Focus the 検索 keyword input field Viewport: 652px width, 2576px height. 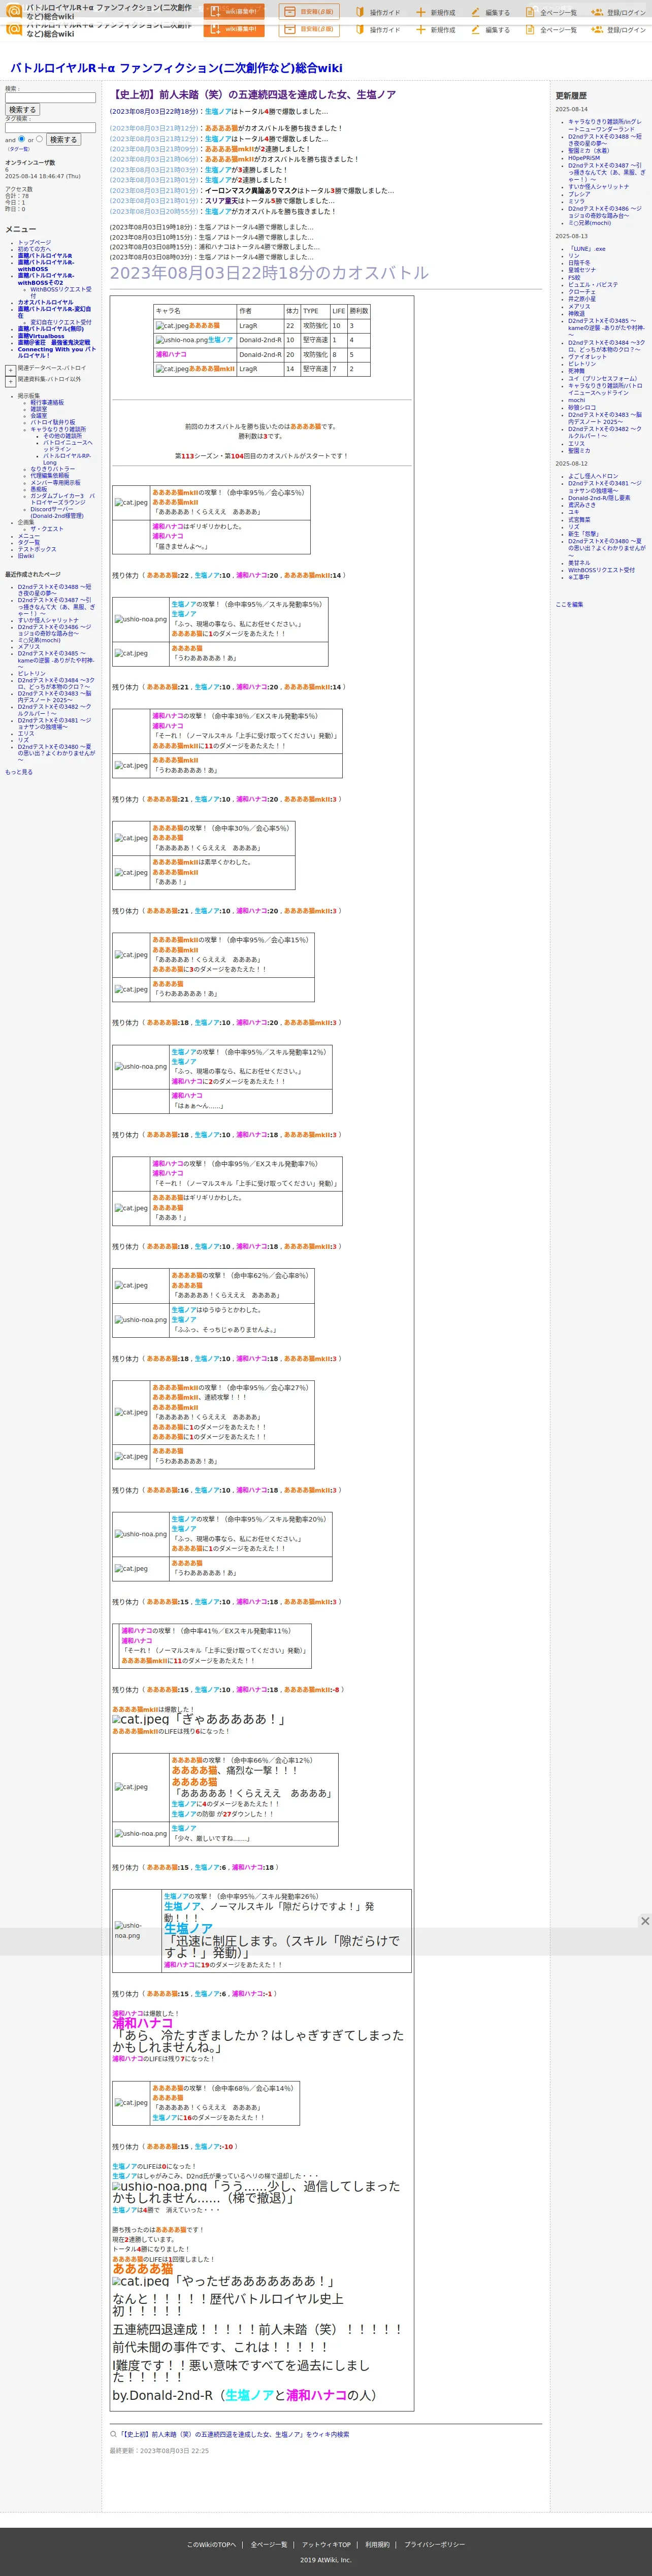coord(50,98)
